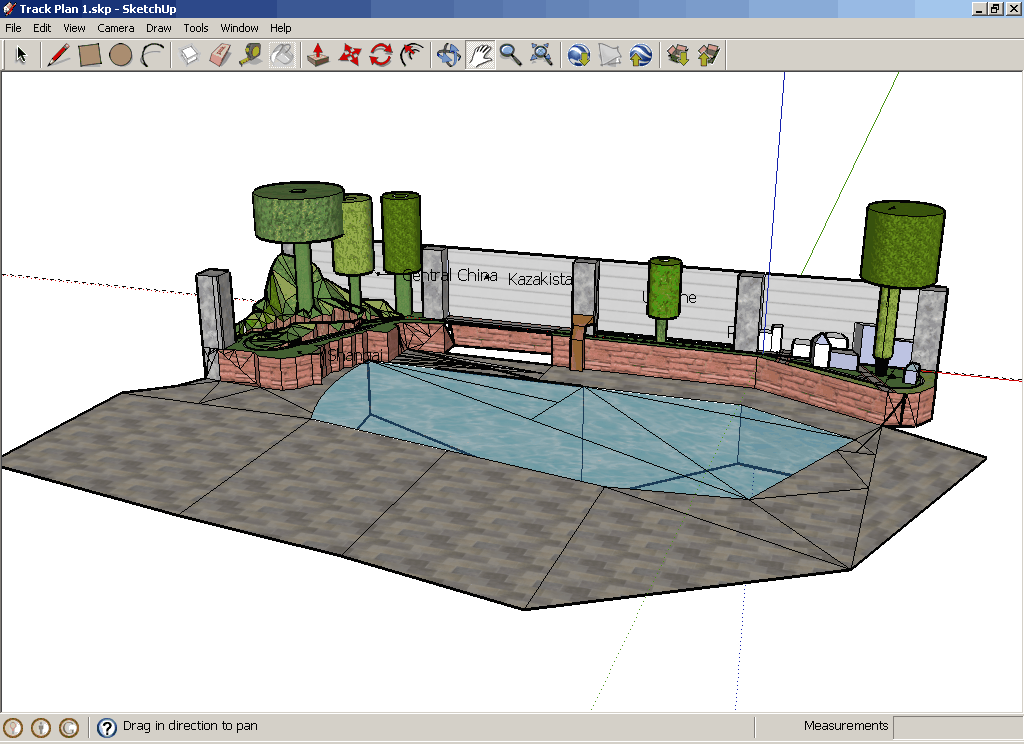Restore down the SketchUp window
This screenshot has width=1024, height=744.
995,9
